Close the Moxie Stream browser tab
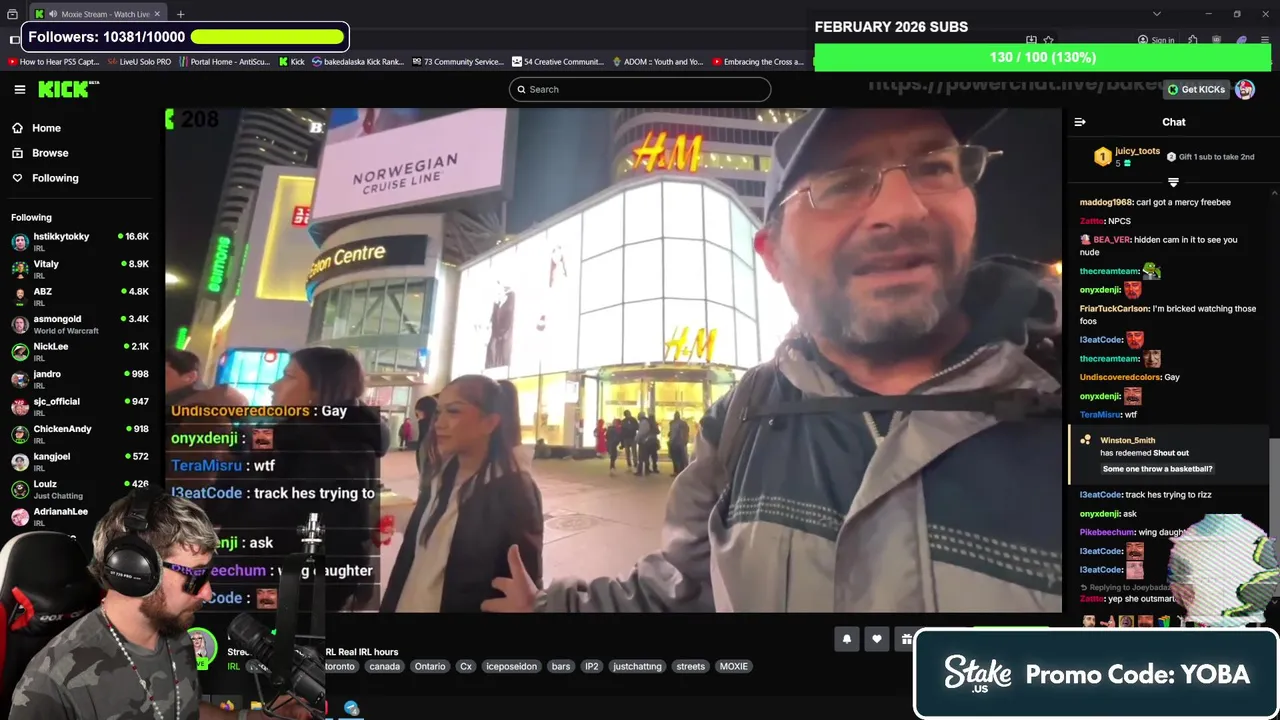 tap(157, 14)
